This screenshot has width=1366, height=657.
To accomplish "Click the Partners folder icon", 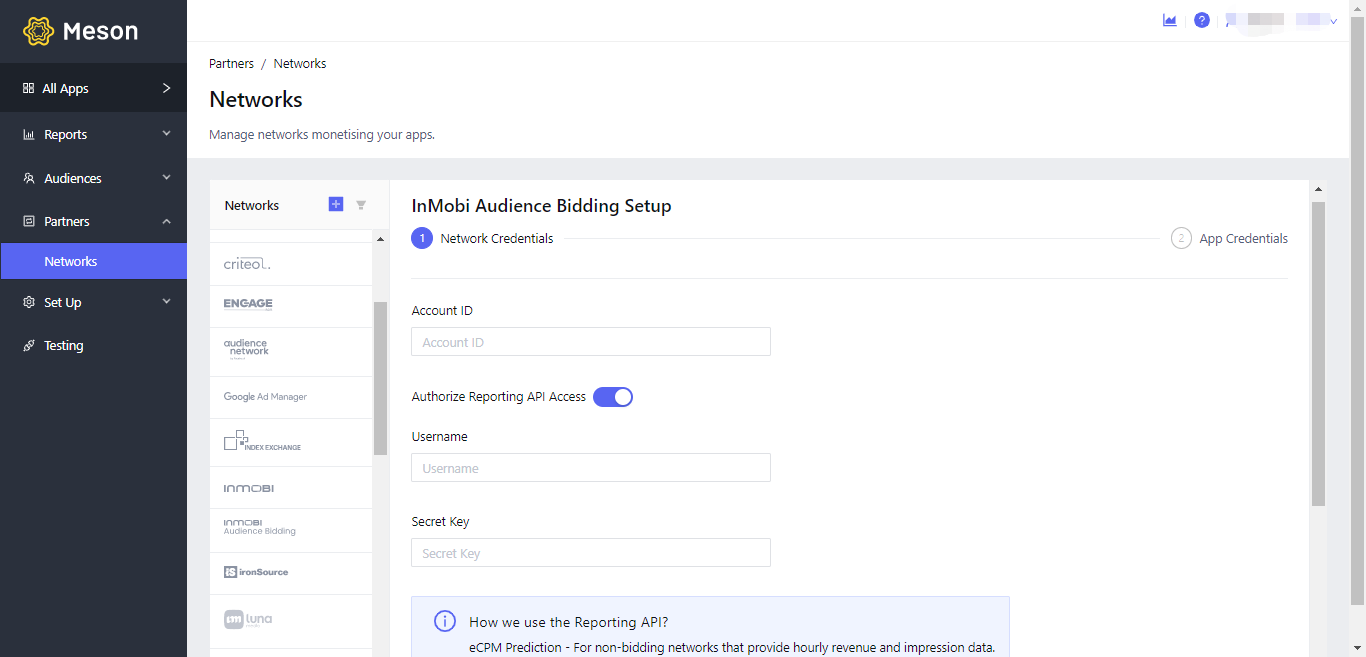I will click(29, 221).
